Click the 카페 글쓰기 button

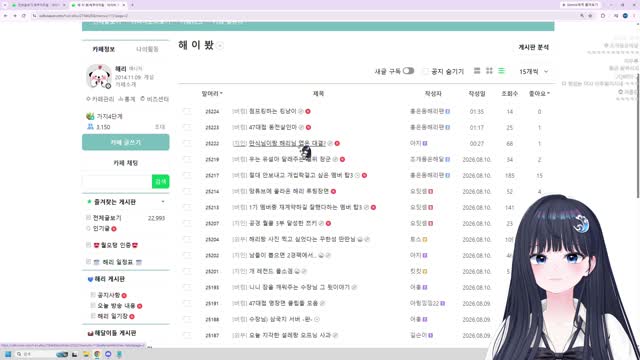coord(126,142)
